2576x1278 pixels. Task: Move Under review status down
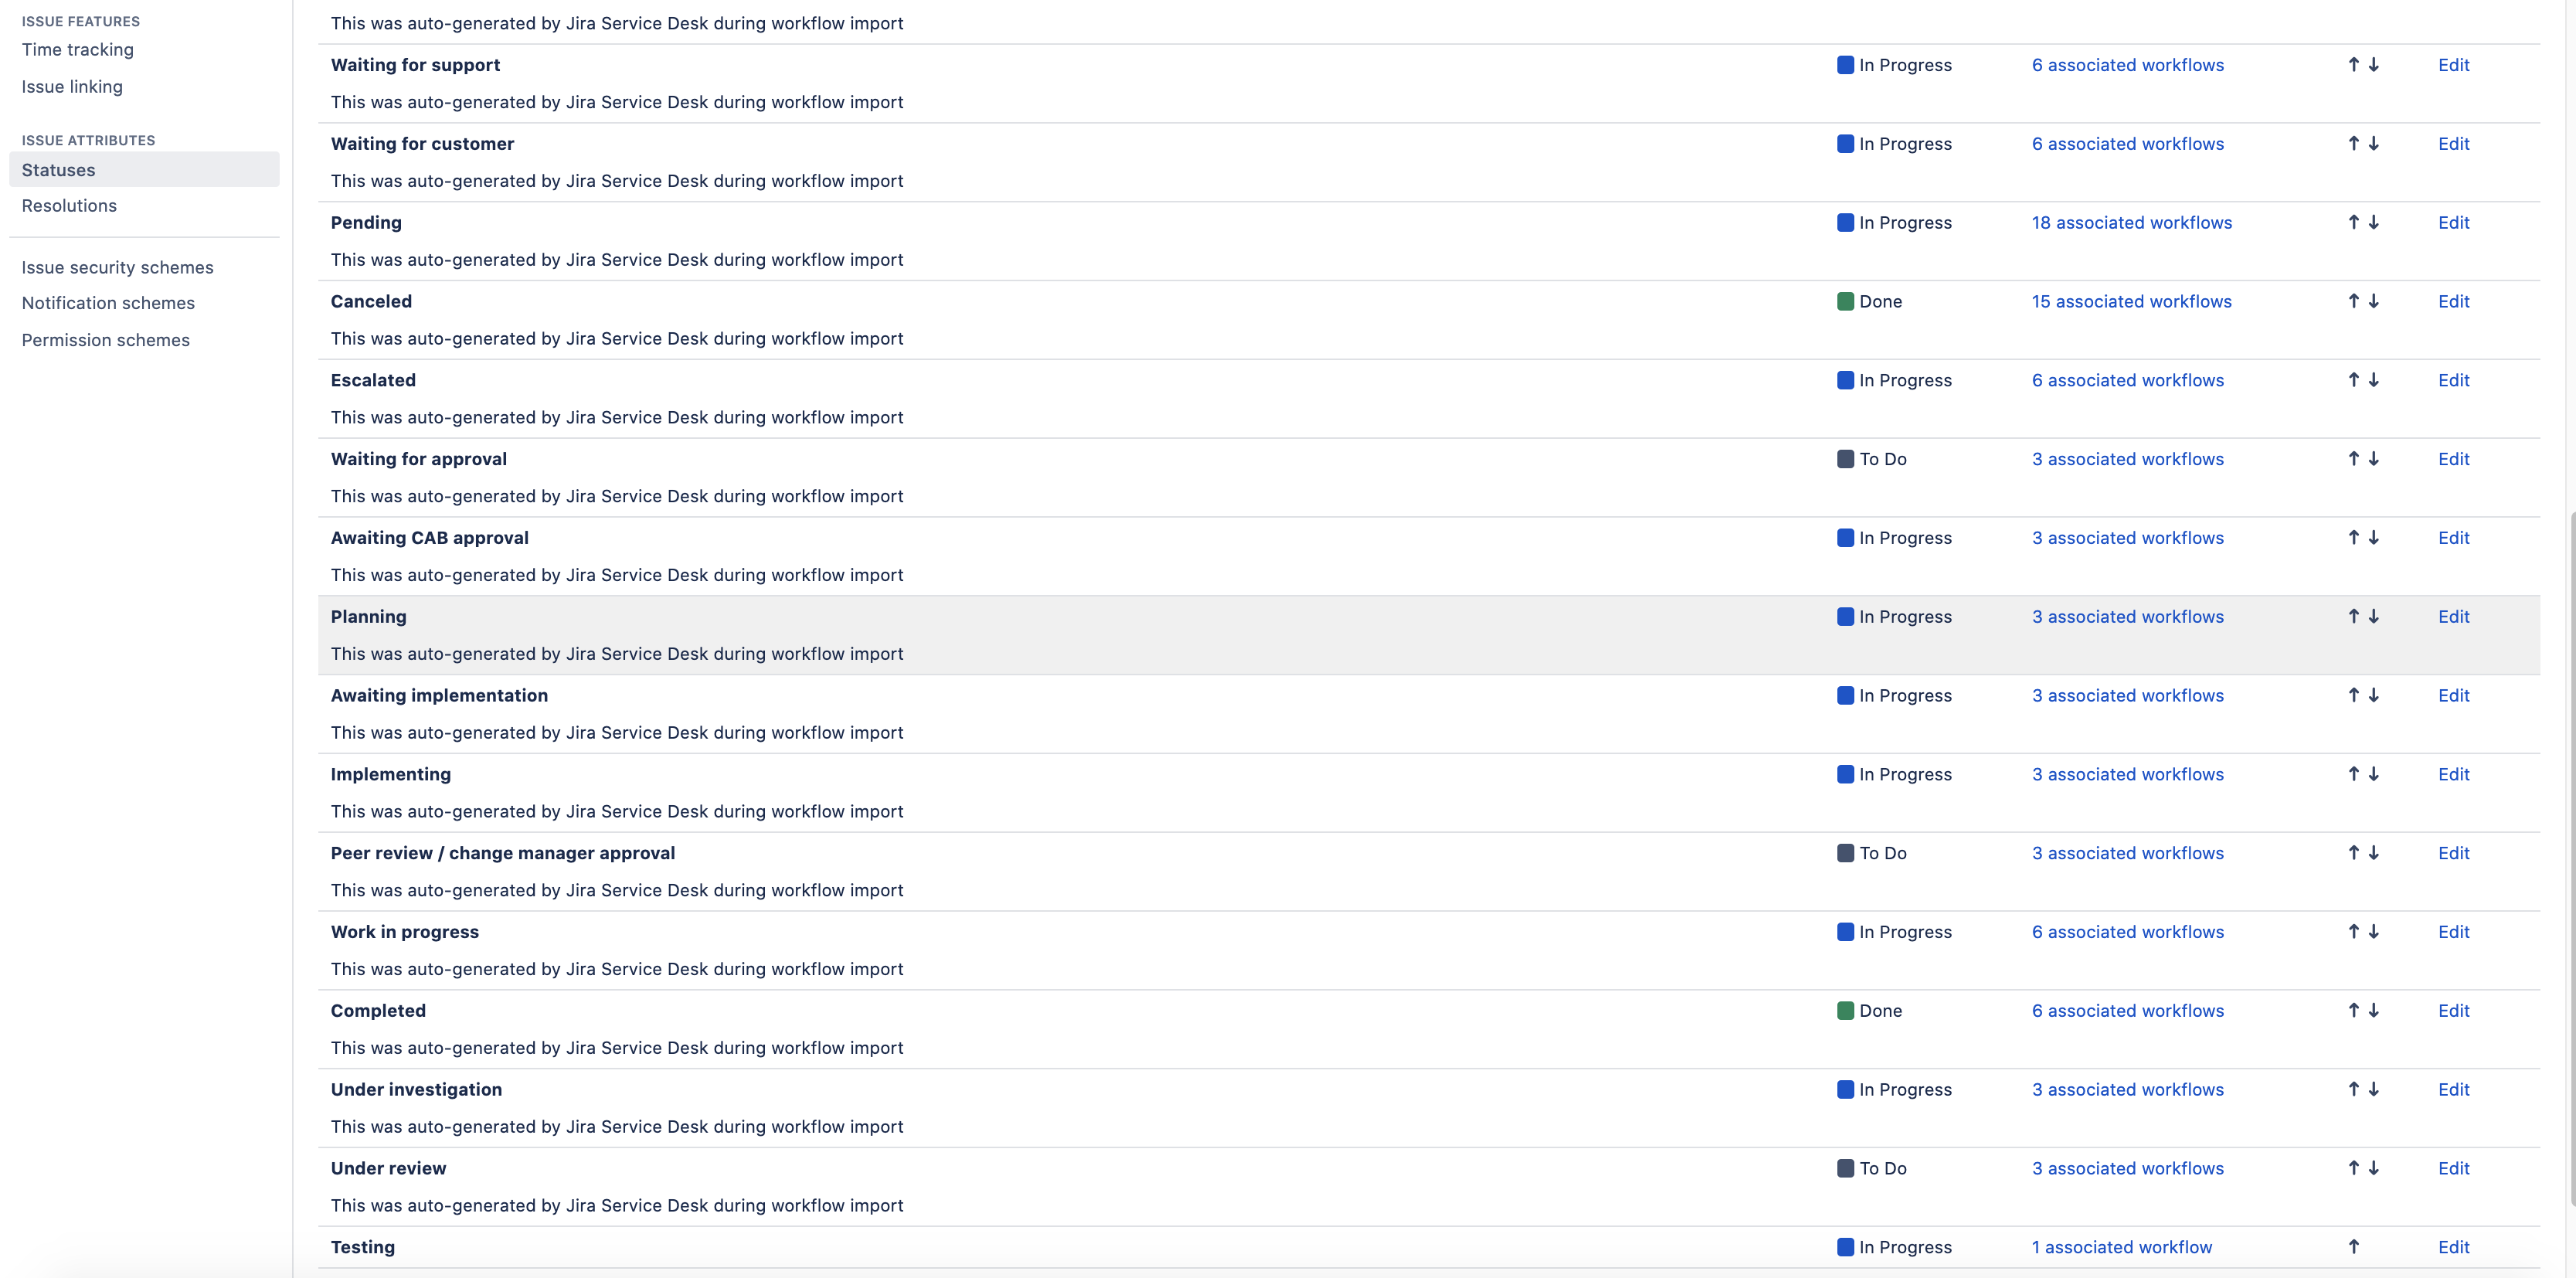(2373, 1168)
